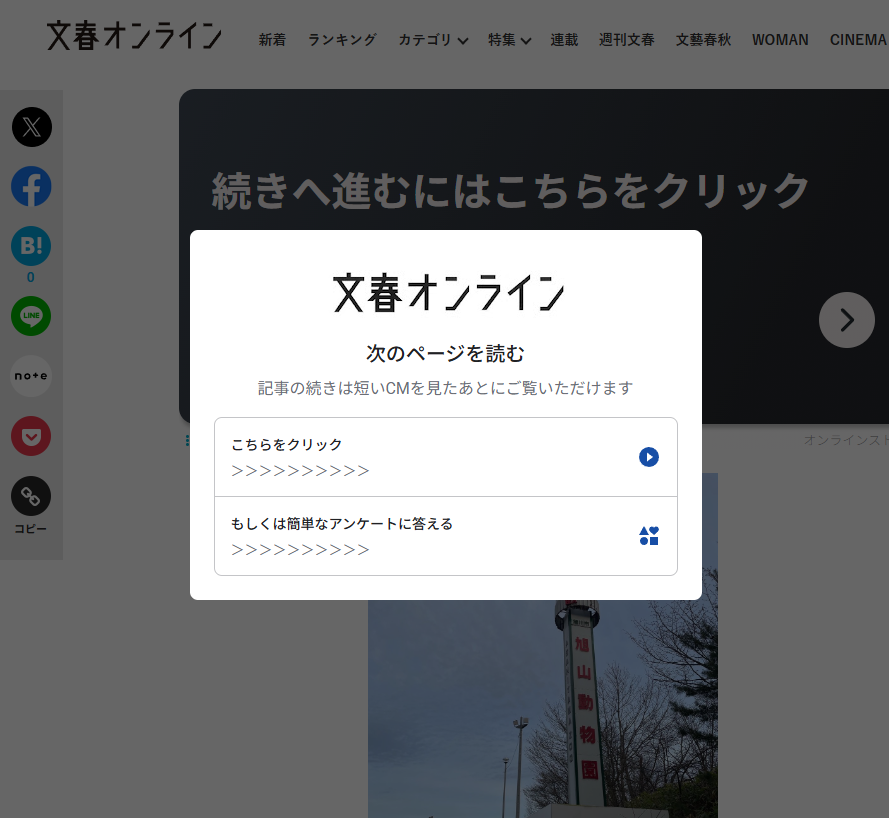Viewport: 889px width, 818px height.
Task: Go to 週刊文春 section
Action: point(626,40)
